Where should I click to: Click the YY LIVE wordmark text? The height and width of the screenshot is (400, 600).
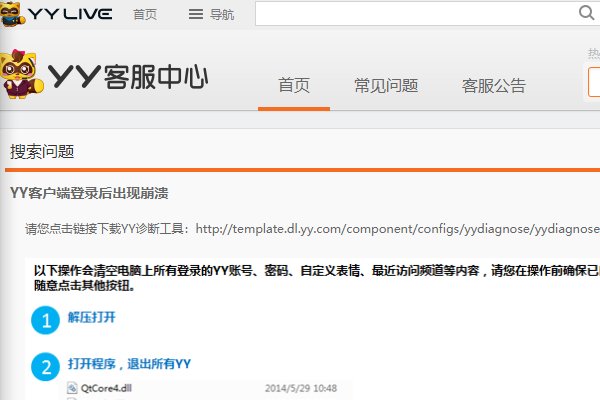(x=70, y=14)
